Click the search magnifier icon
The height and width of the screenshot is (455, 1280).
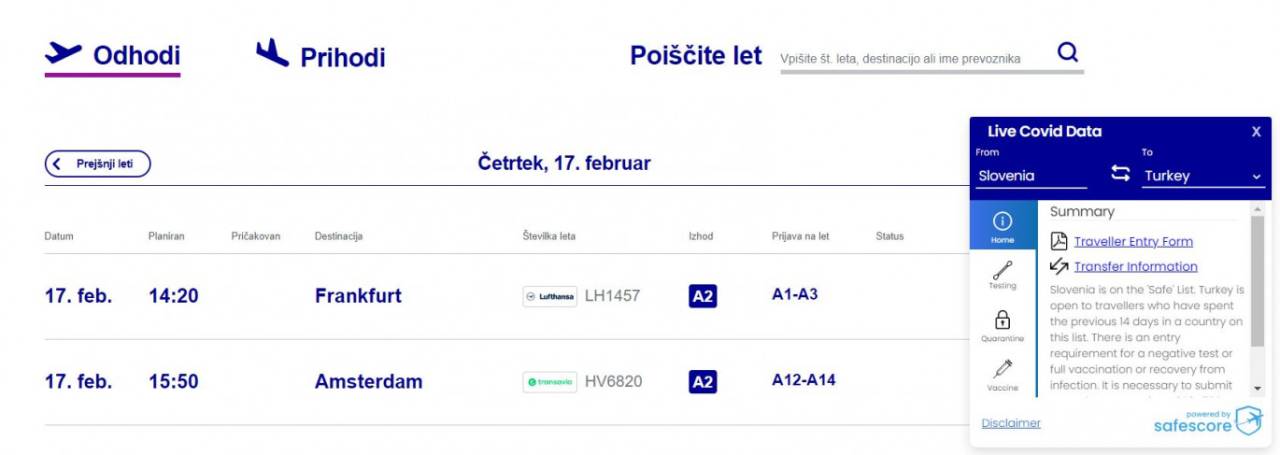point(1068,54)
